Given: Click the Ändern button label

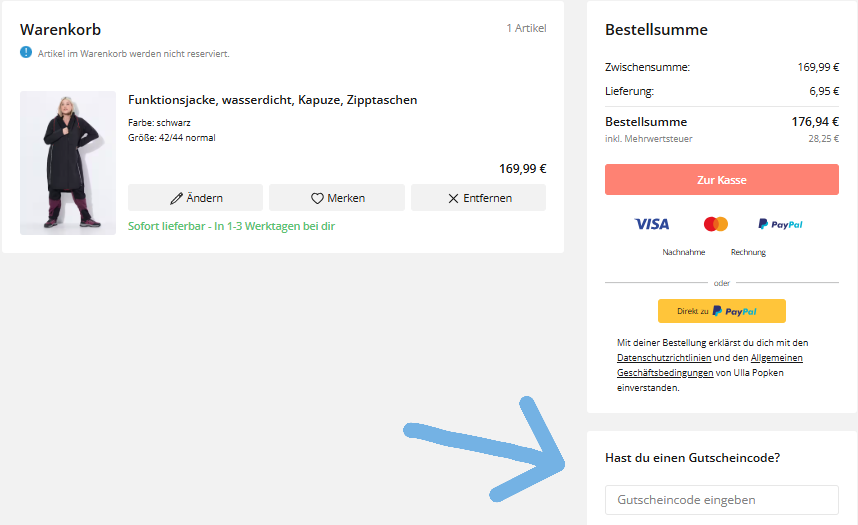Looking at the screenshot, I should pos(205,198).
